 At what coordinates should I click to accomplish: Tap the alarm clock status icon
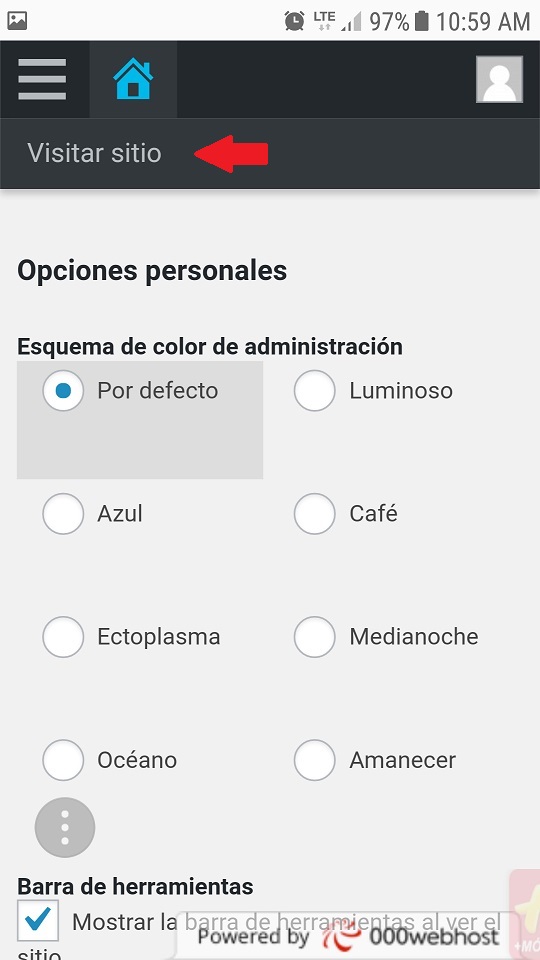pyautogui.click(x=294, y=21)
